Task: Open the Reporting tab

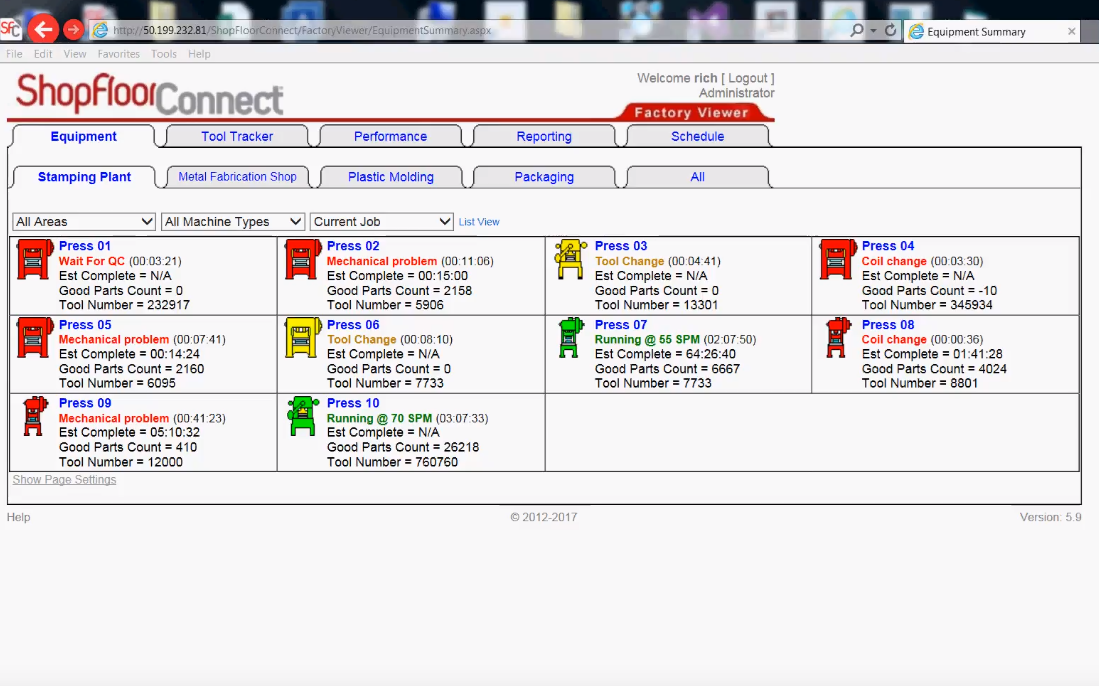Action: pyautogui.click(x=544, y=137)
